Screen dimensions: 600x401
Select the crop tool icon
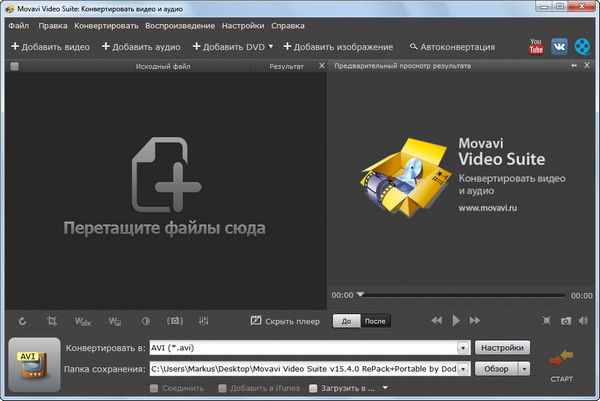[x=52, y=321]
